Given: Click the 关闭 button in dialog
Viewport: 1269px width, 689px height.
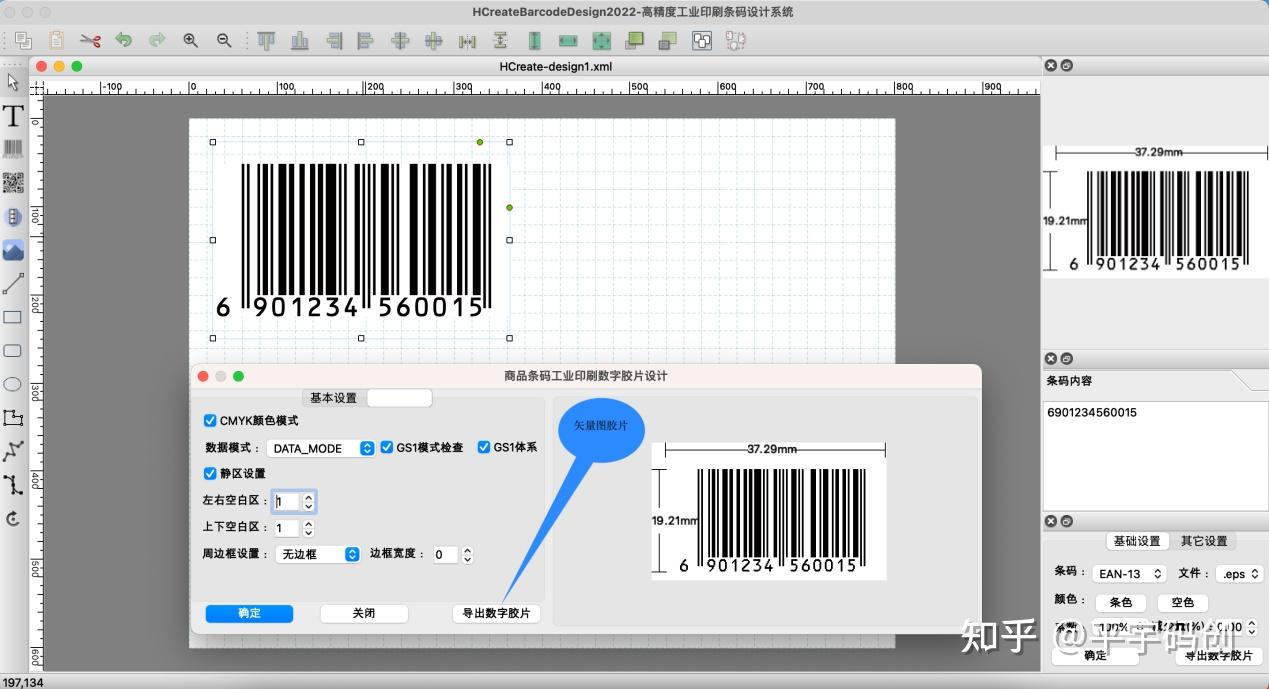Looking at the screenshot, I should coord(364,613).
